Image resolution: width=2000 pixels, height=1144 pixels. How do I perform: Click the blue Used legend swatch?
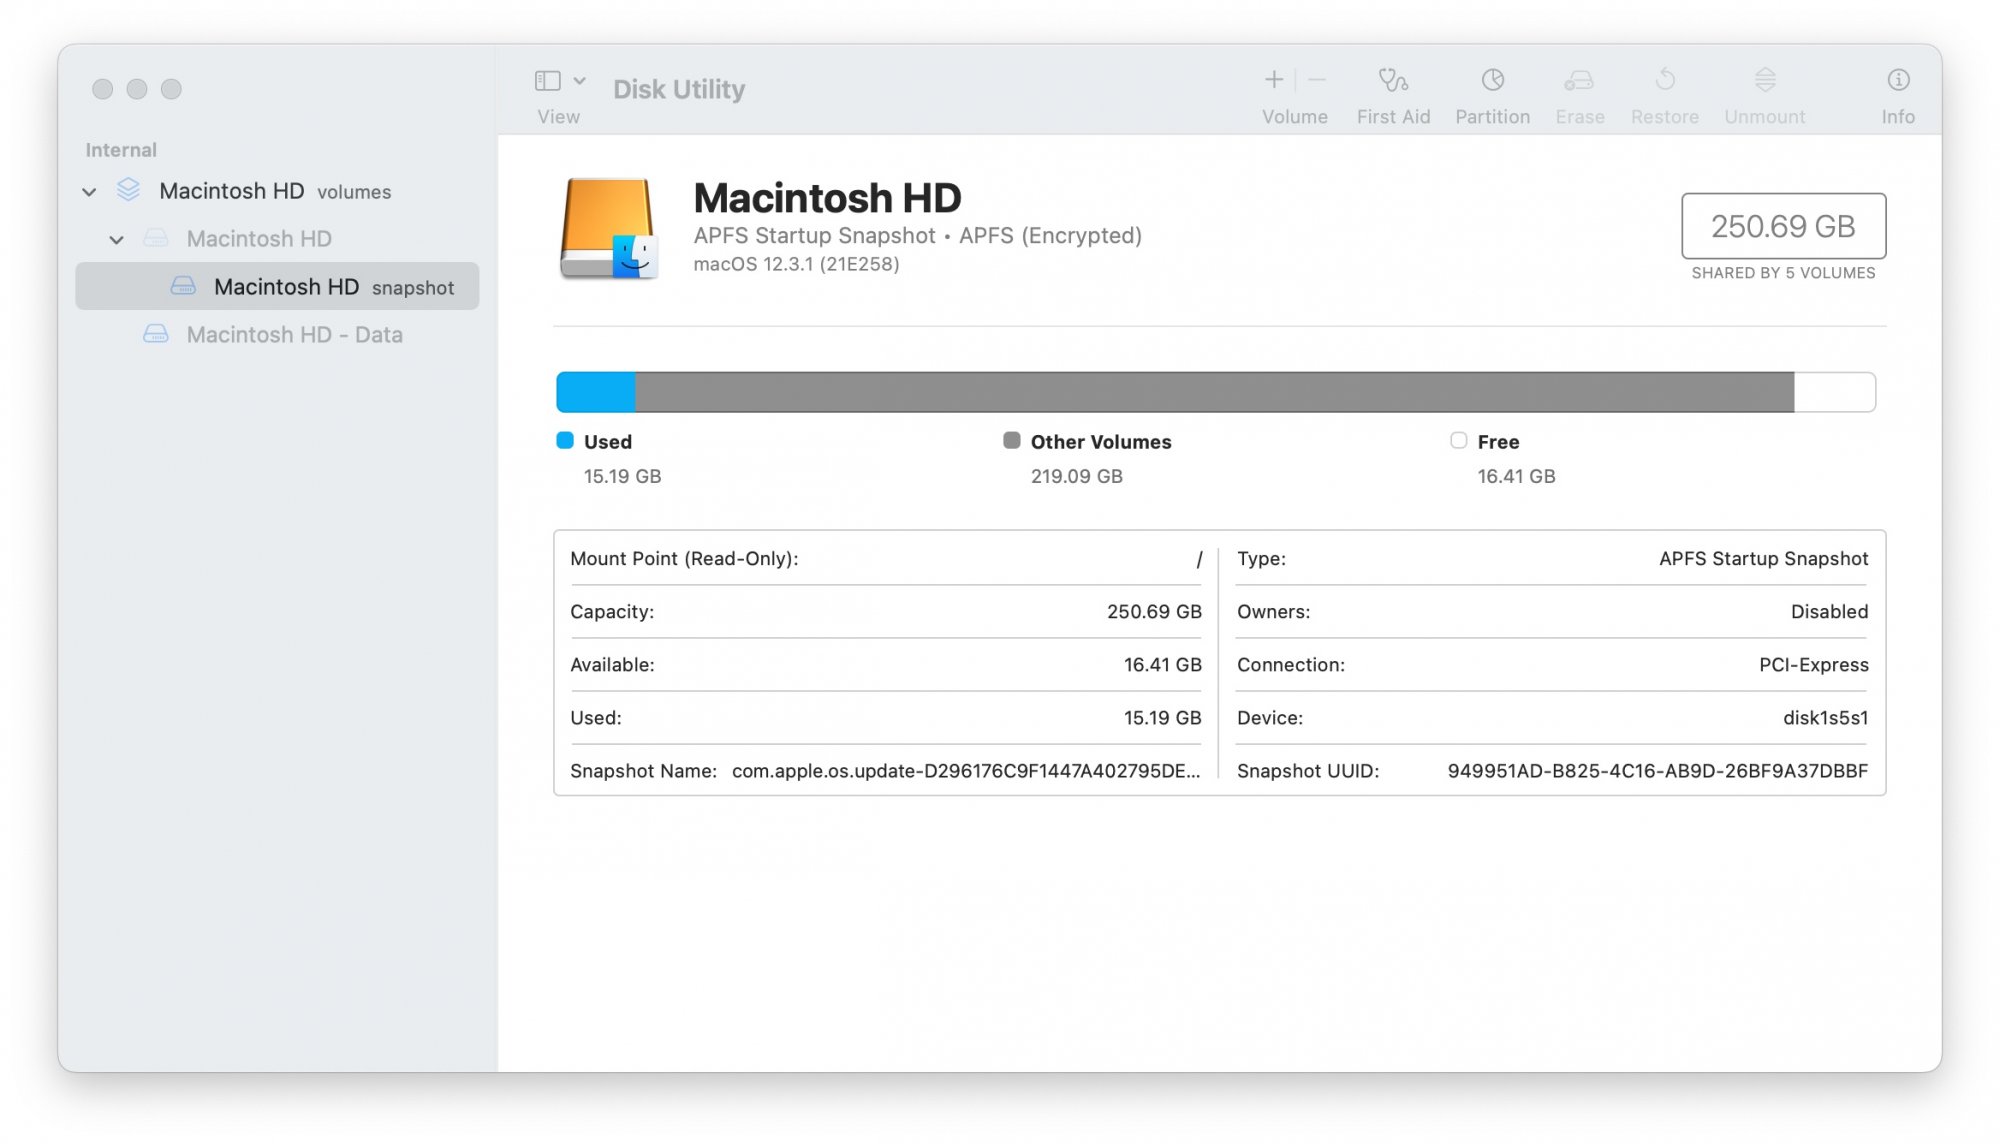565,440
